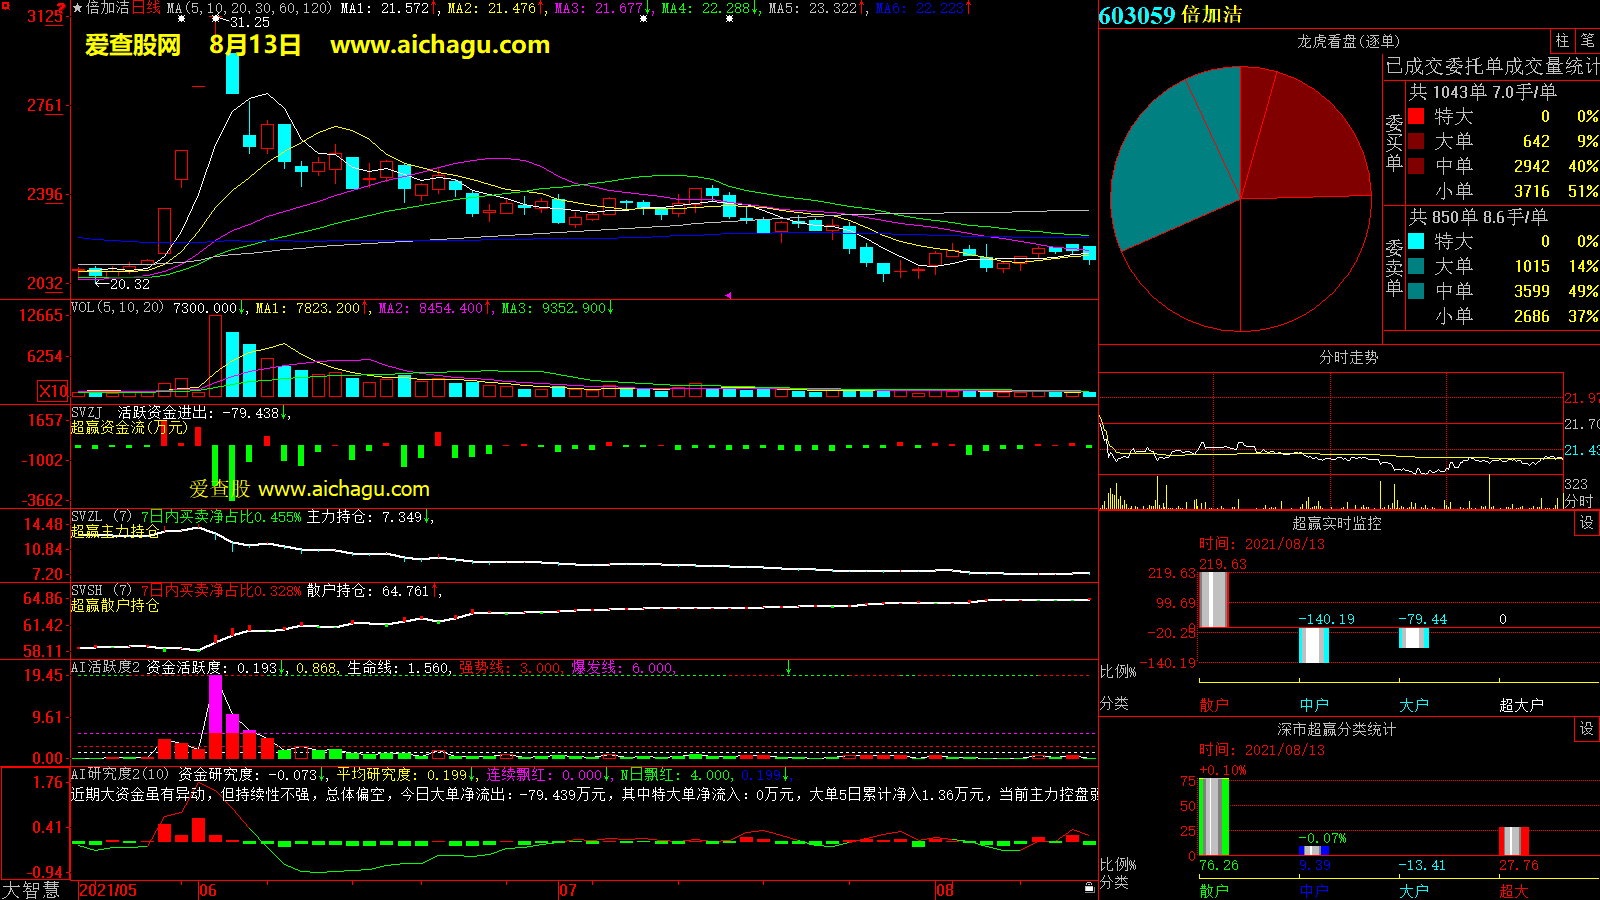Click the 大智慧 logo at bottom left
1600x900 pixels.
pyautogui.click(x=32, y=890)
